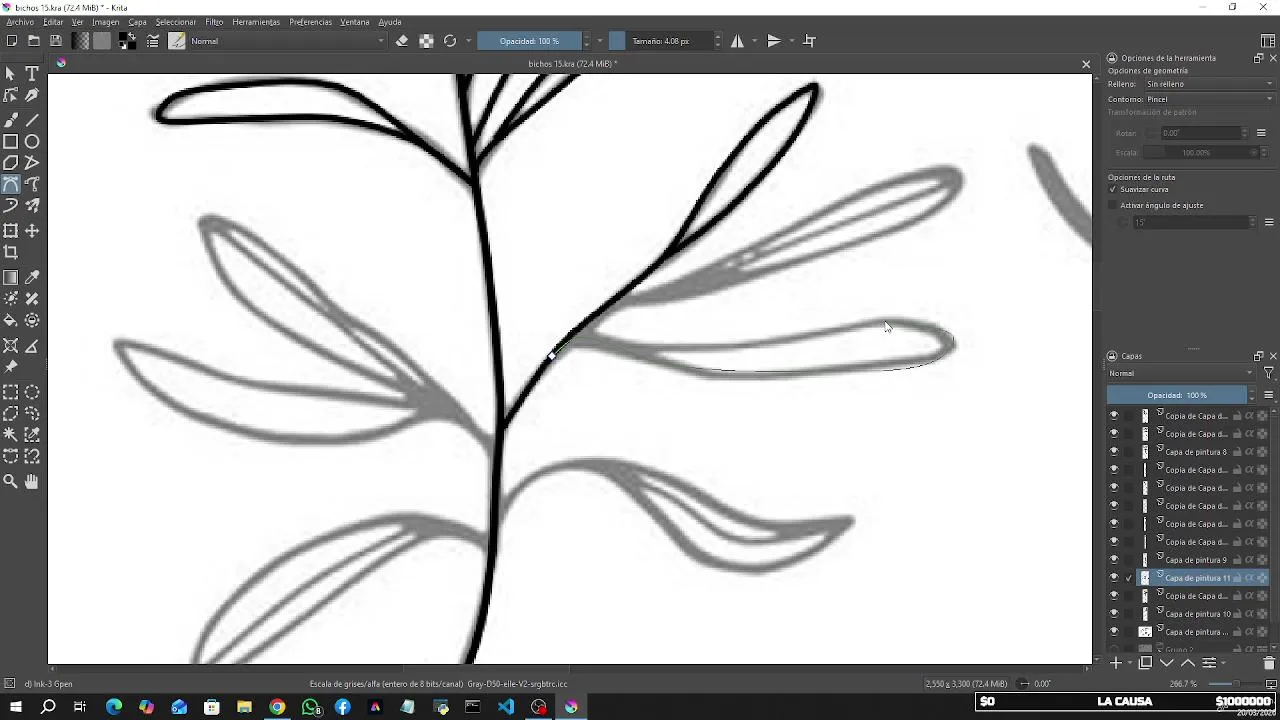Delete the selected layer
This screenshot has height=720, width=1280.
click(x=1268, y=663)
